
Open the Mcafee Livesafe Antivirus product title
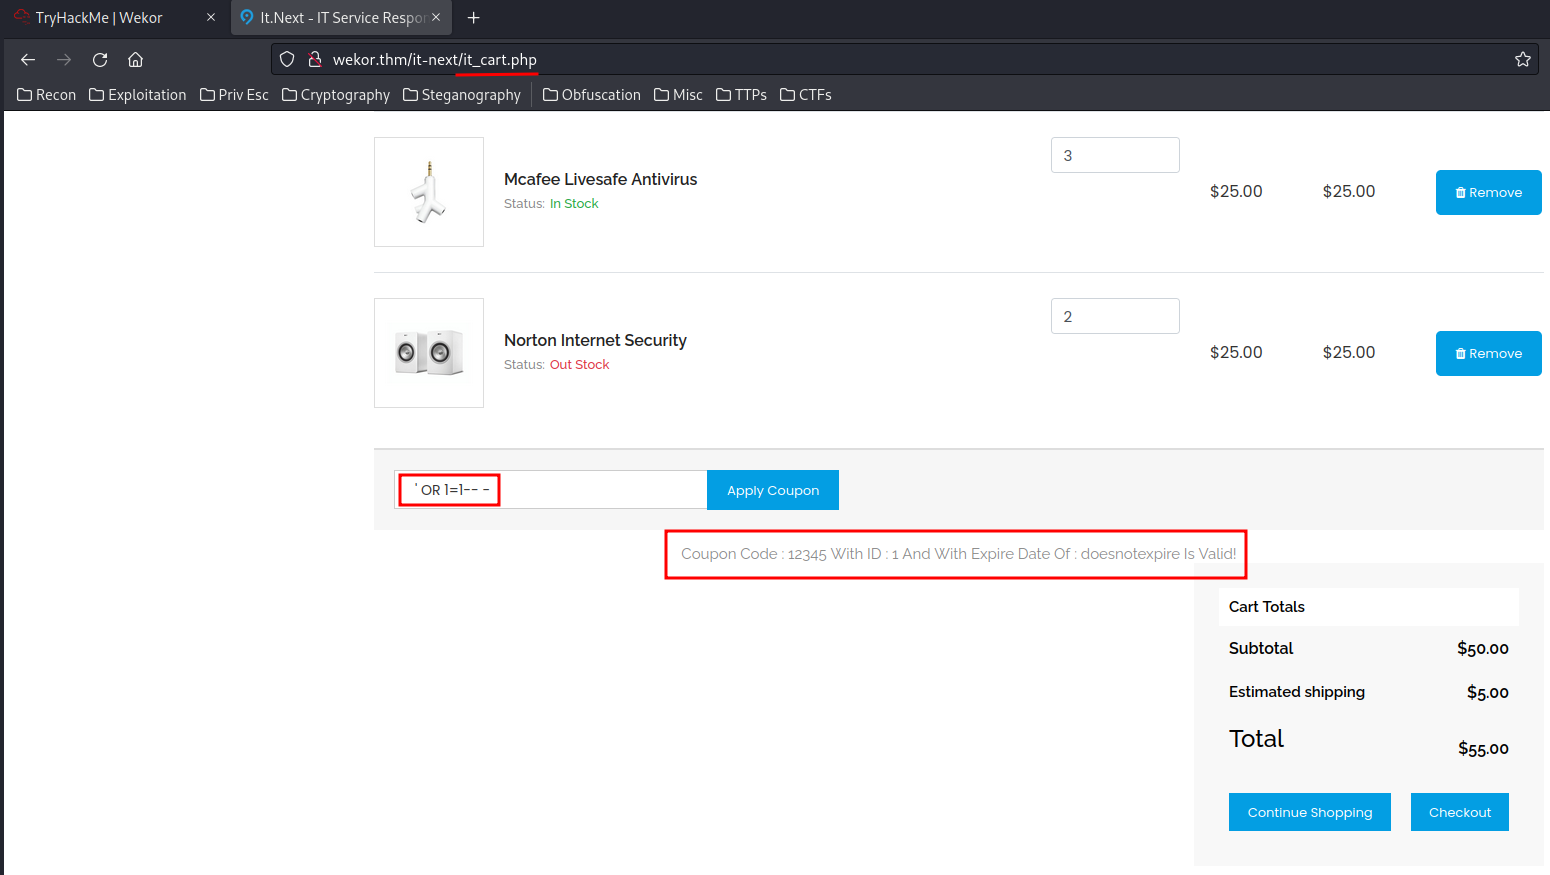[x=601, y=179]
